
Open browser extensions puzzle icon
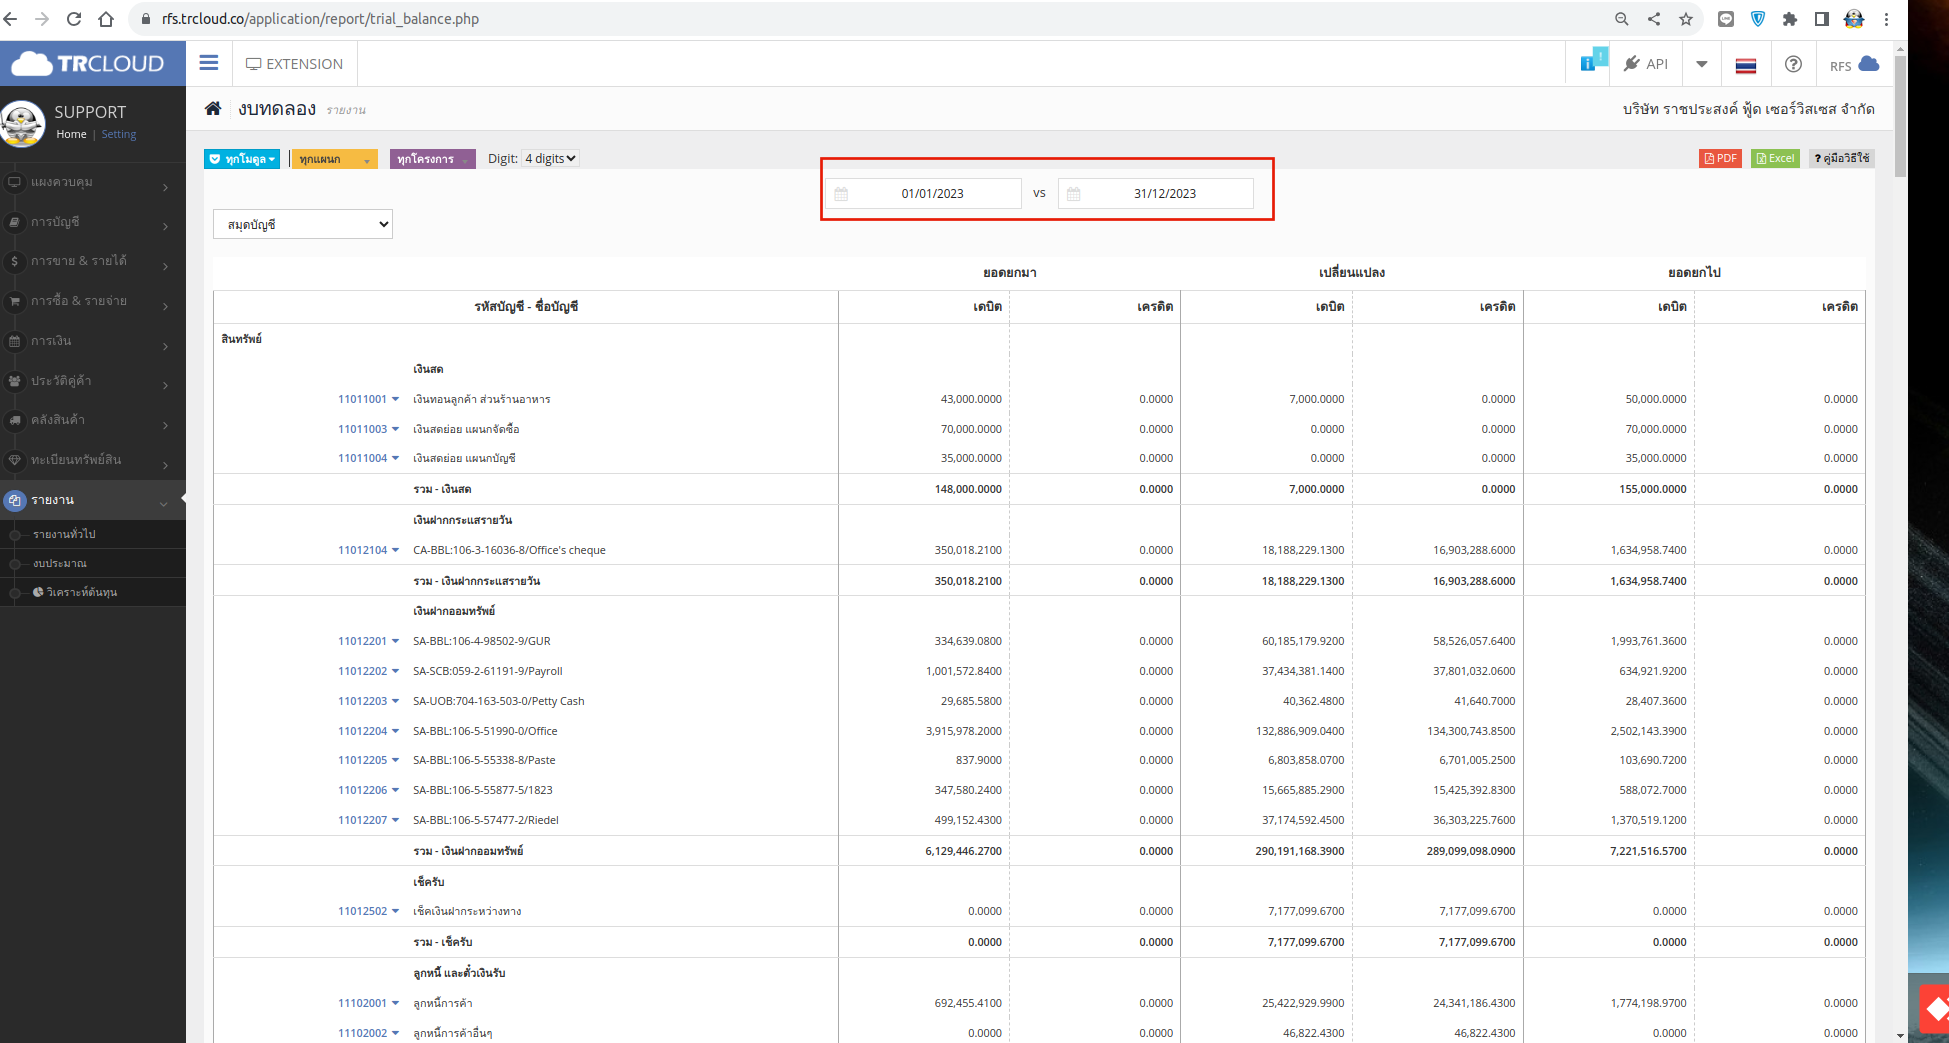(x=1790, y=19)
